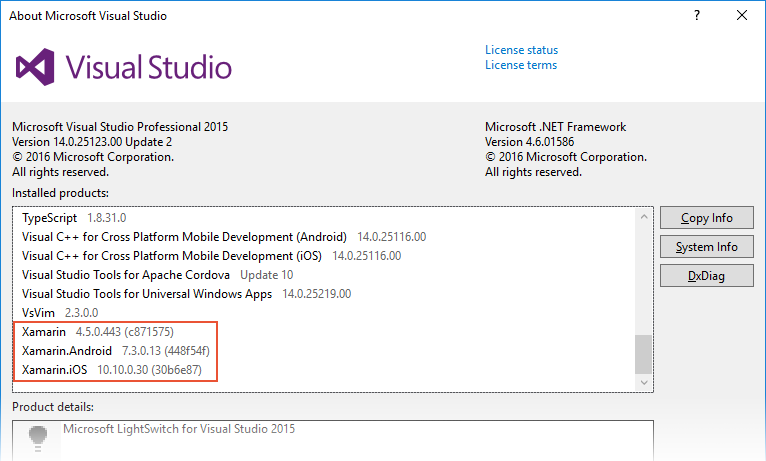Click the installed products scrollbar thumb
Image resolution: width=766 pixels, height=461 pixels.
tap(644, 354)
